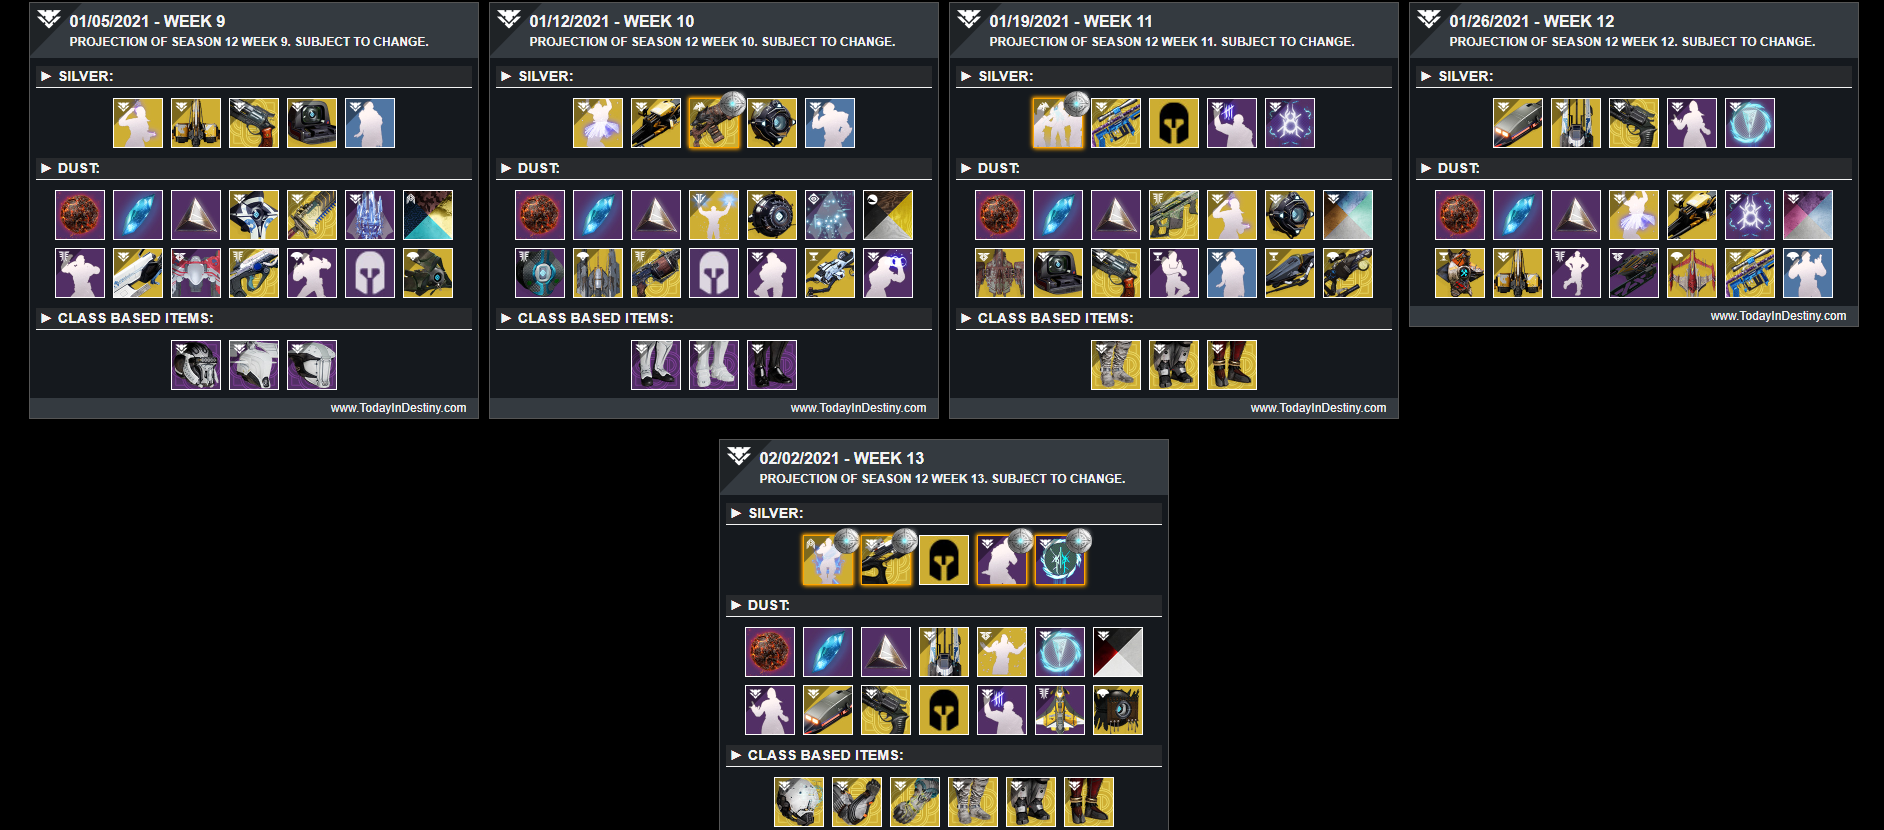Pick the pyramid triangle item in Week 13 Dust

pyautogui.click(x=886, y=652)
